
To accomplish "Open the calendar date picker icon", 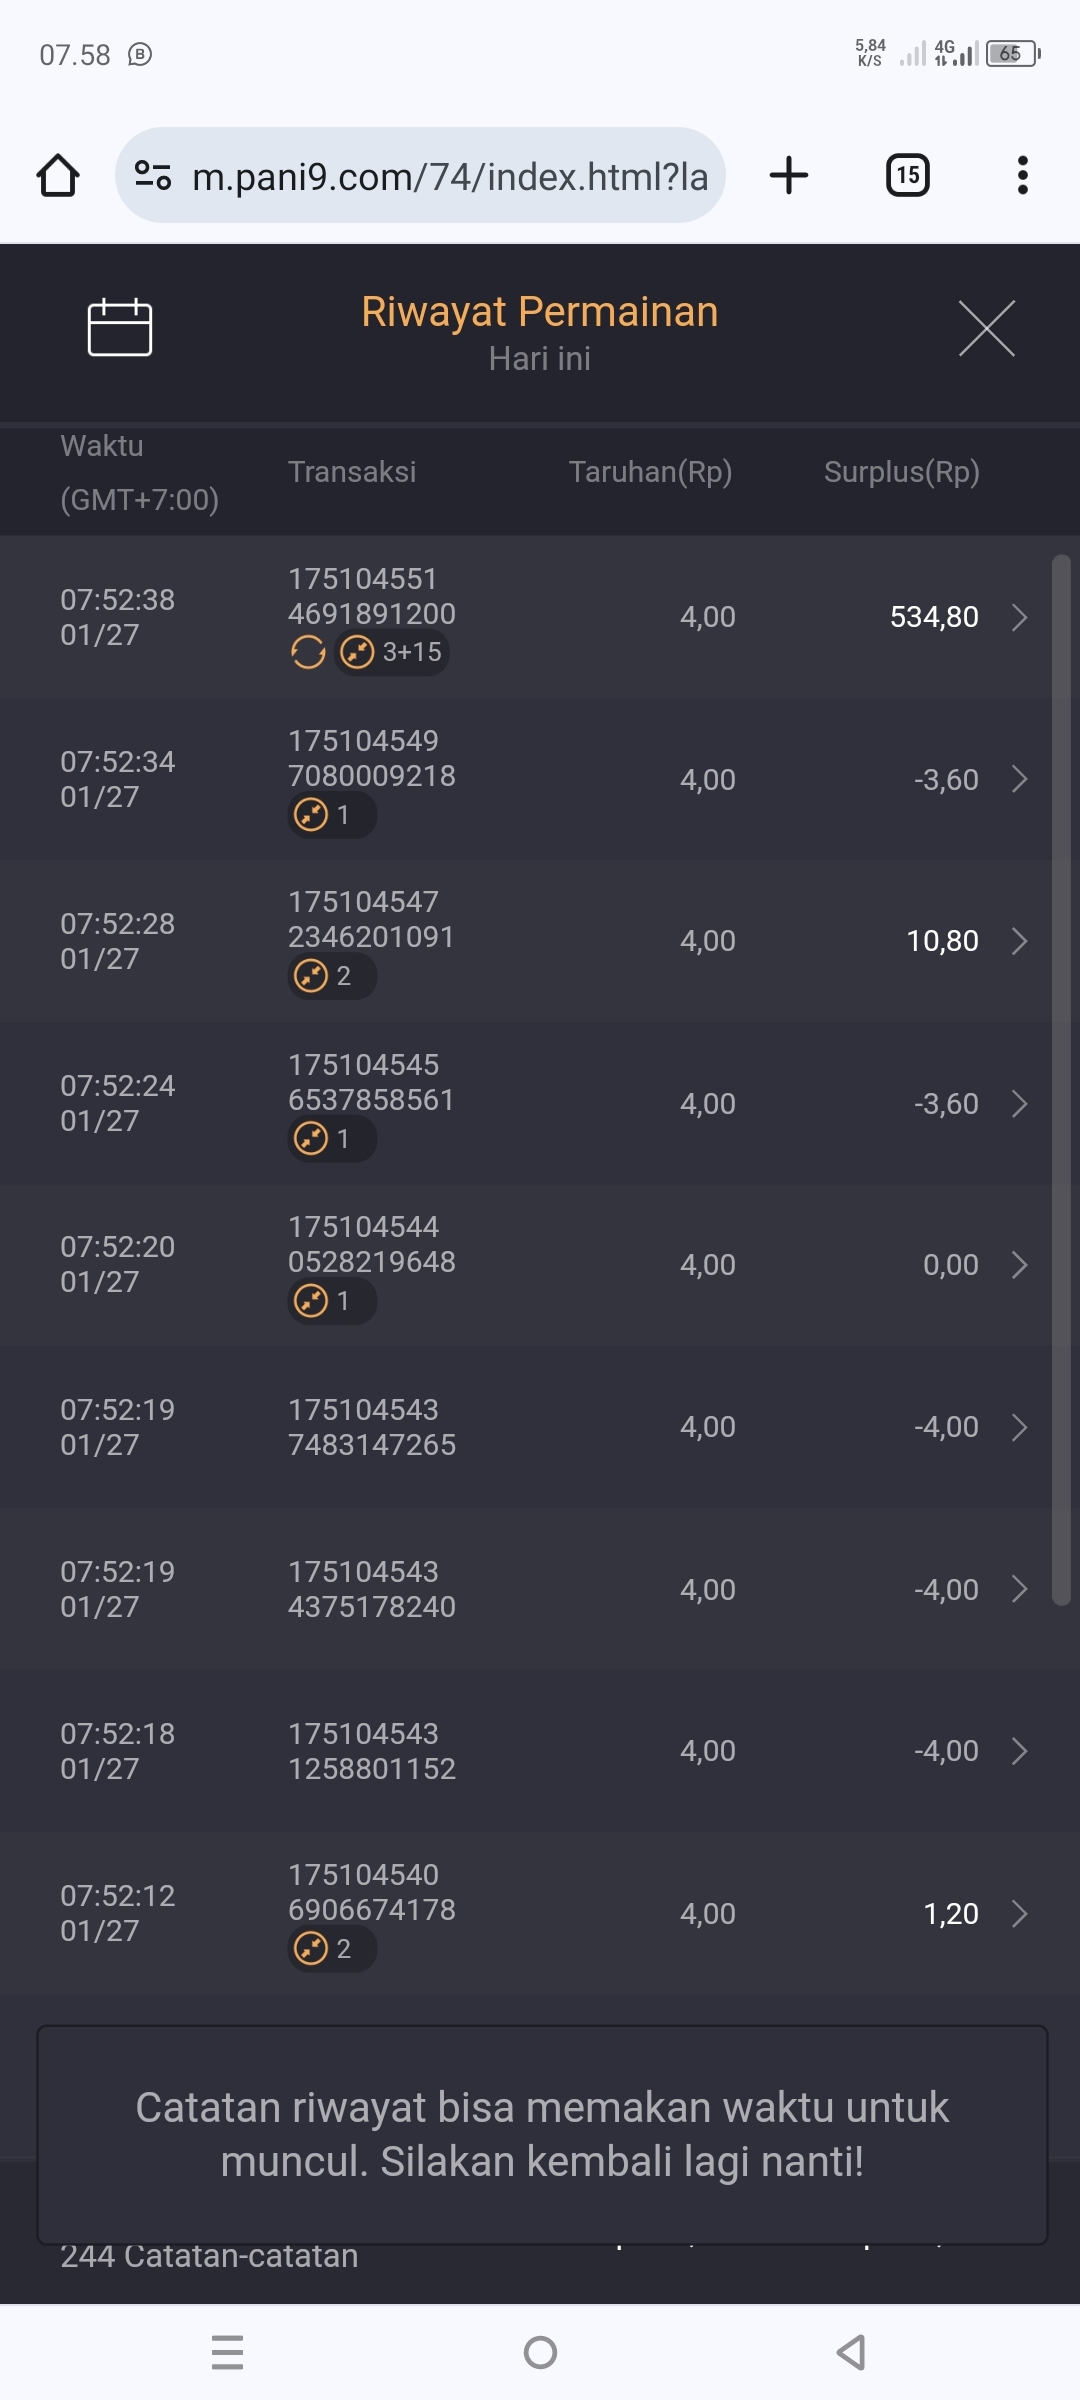I will coord(120,327).
